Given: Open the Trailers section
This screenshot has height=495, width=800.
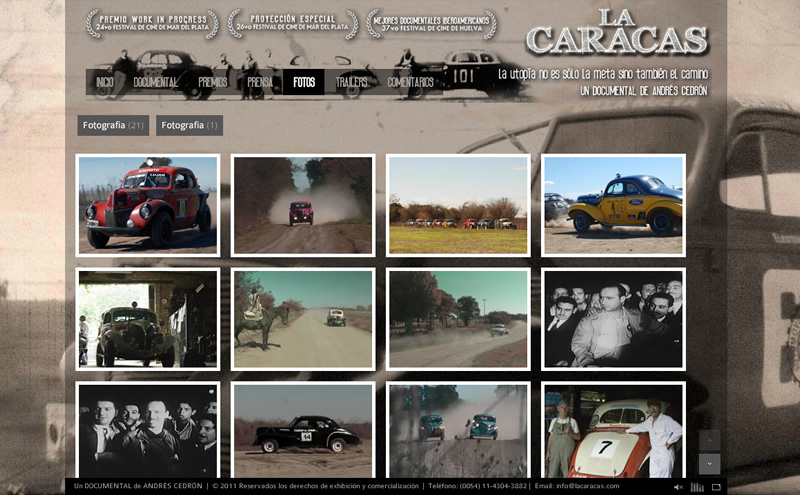Looking at the screenshot, I should pyautogui.click(x=351, y=82).
